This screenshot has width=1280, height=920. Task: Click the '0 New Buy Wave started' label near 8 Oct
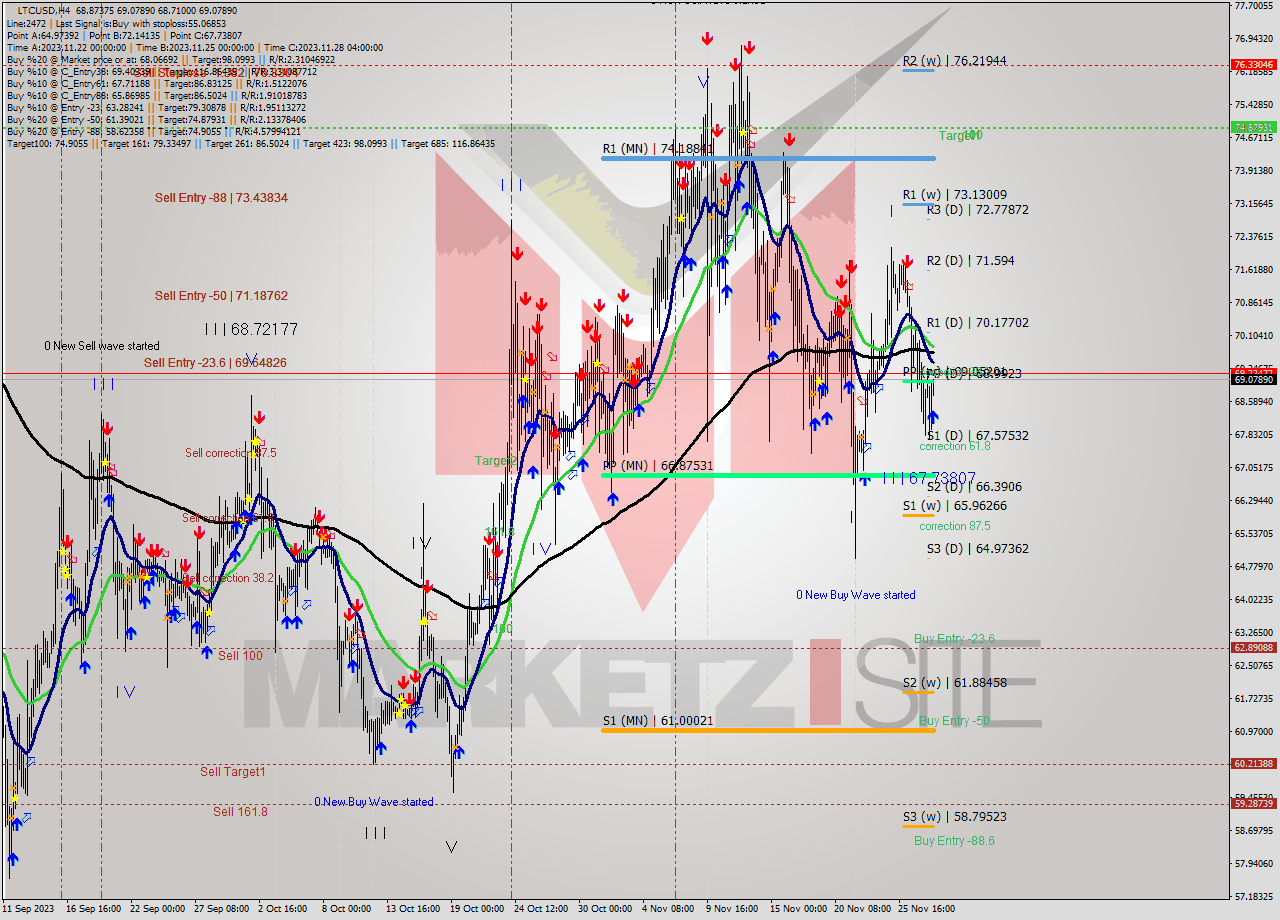tap(374, 802)
